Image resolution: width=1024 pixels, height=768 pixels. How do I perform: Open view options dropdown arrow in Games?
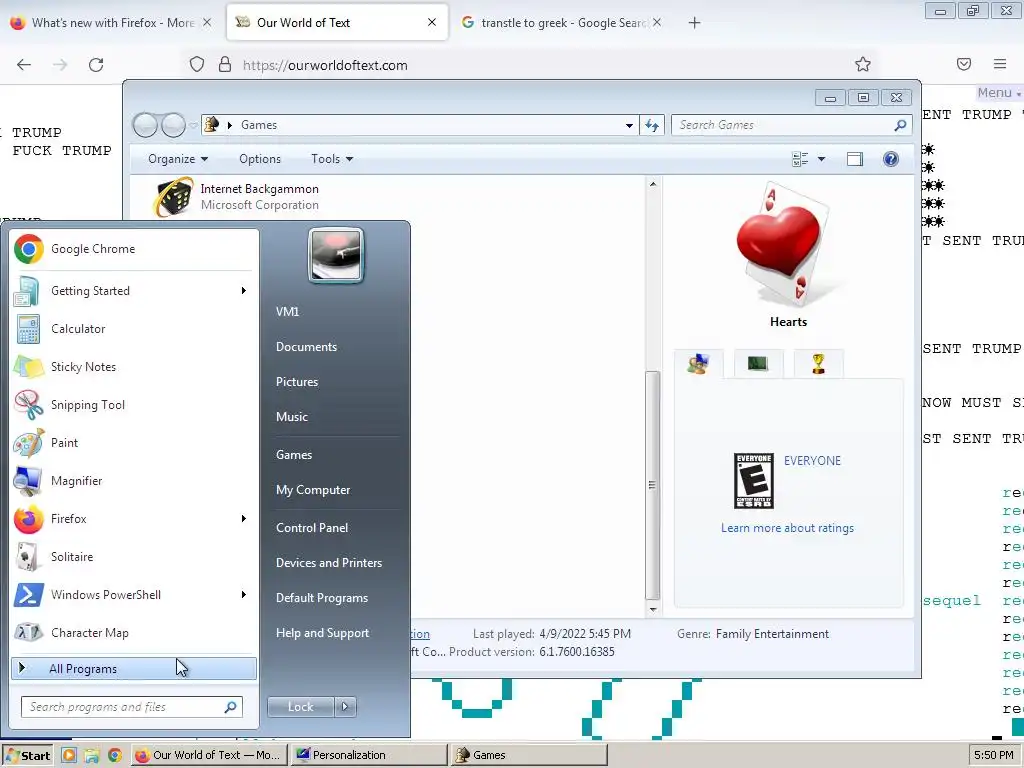point(822,159)
